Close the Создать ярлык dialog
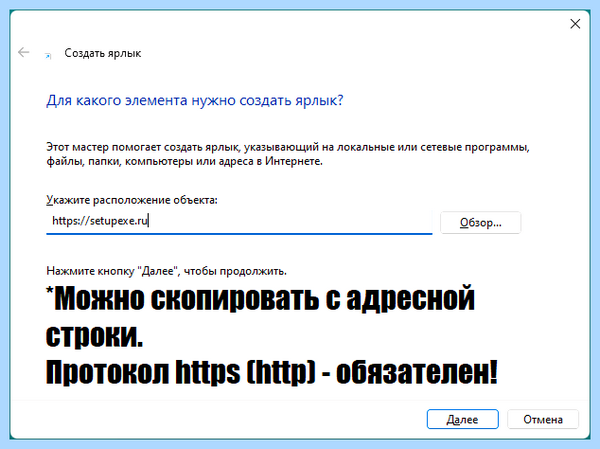 click(x=575, y=24)
